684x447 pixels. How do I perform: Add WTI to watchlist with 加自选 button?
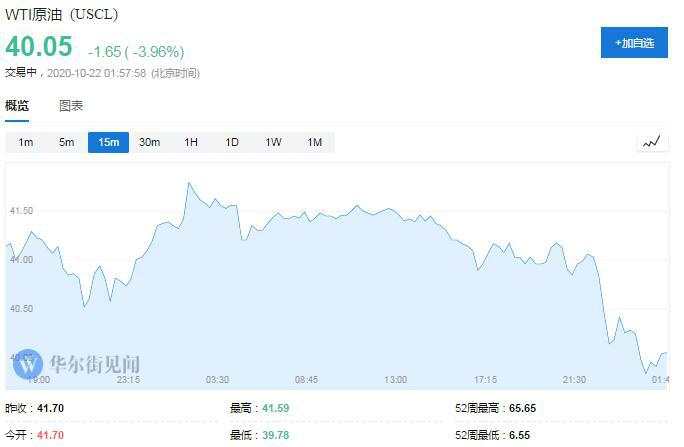tap(633, 43)
